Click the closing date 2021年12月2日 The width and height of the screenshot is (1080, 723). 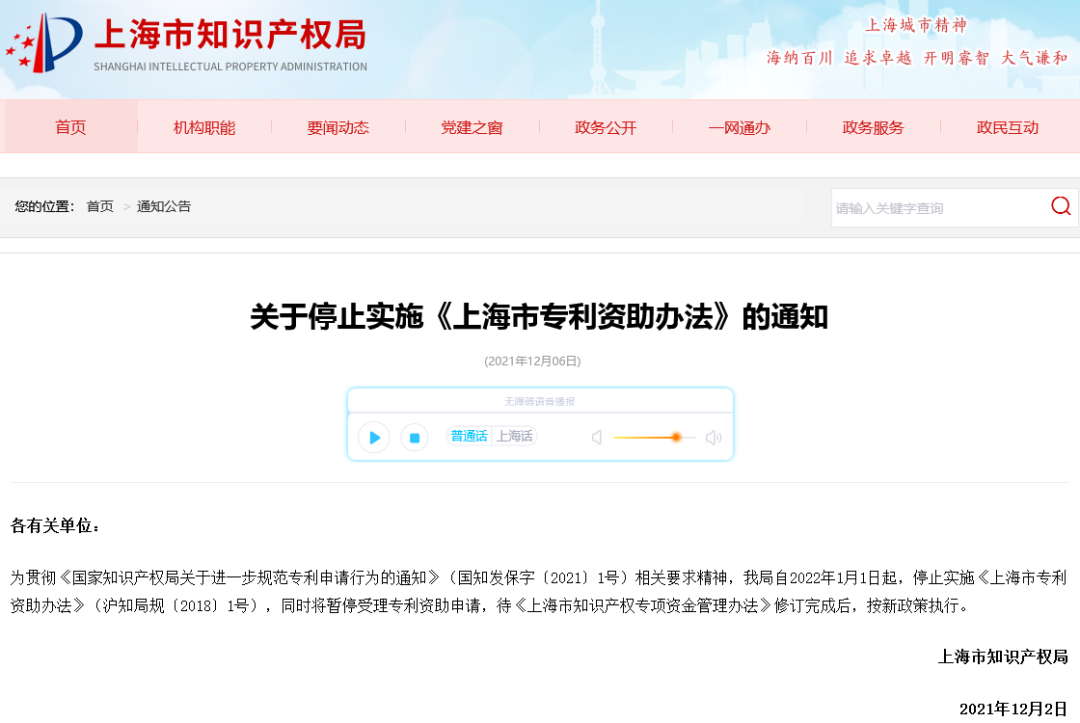tap(1013, 709)
